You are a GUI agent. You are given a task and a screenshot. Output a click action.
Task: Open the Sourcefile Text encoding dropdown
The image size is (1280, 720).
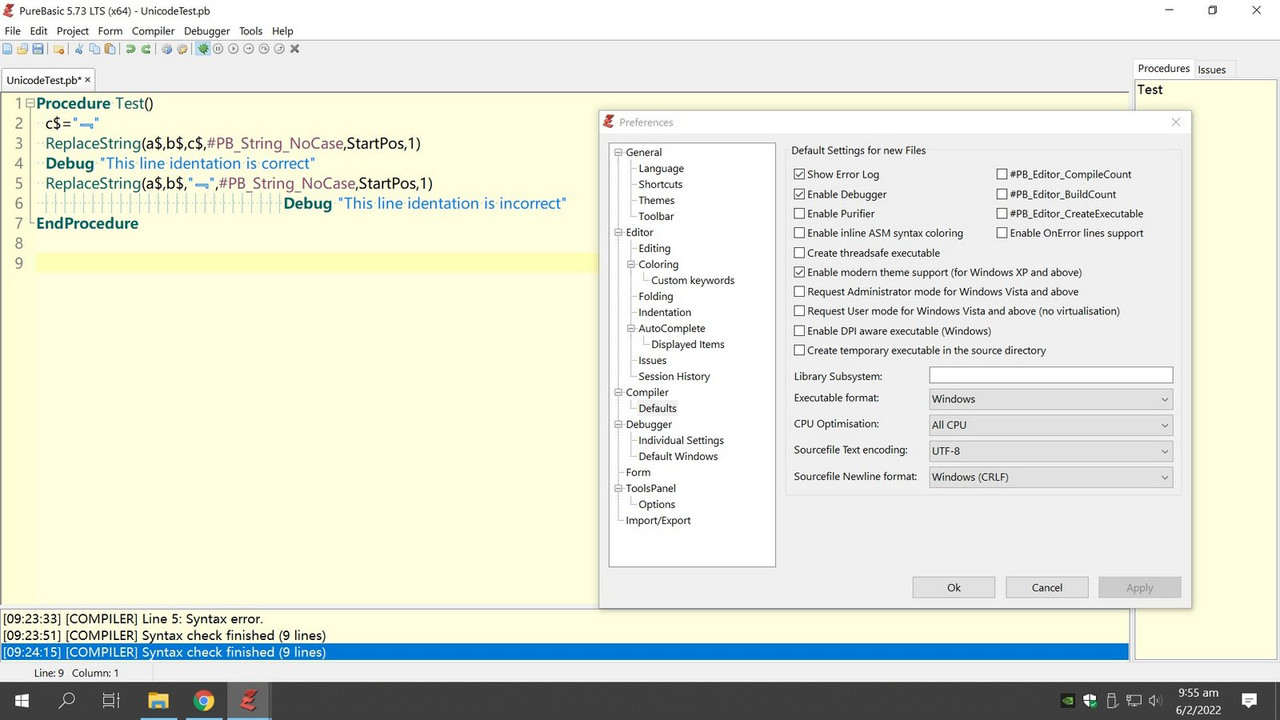pyautogui.click(x=1050, y=451)
